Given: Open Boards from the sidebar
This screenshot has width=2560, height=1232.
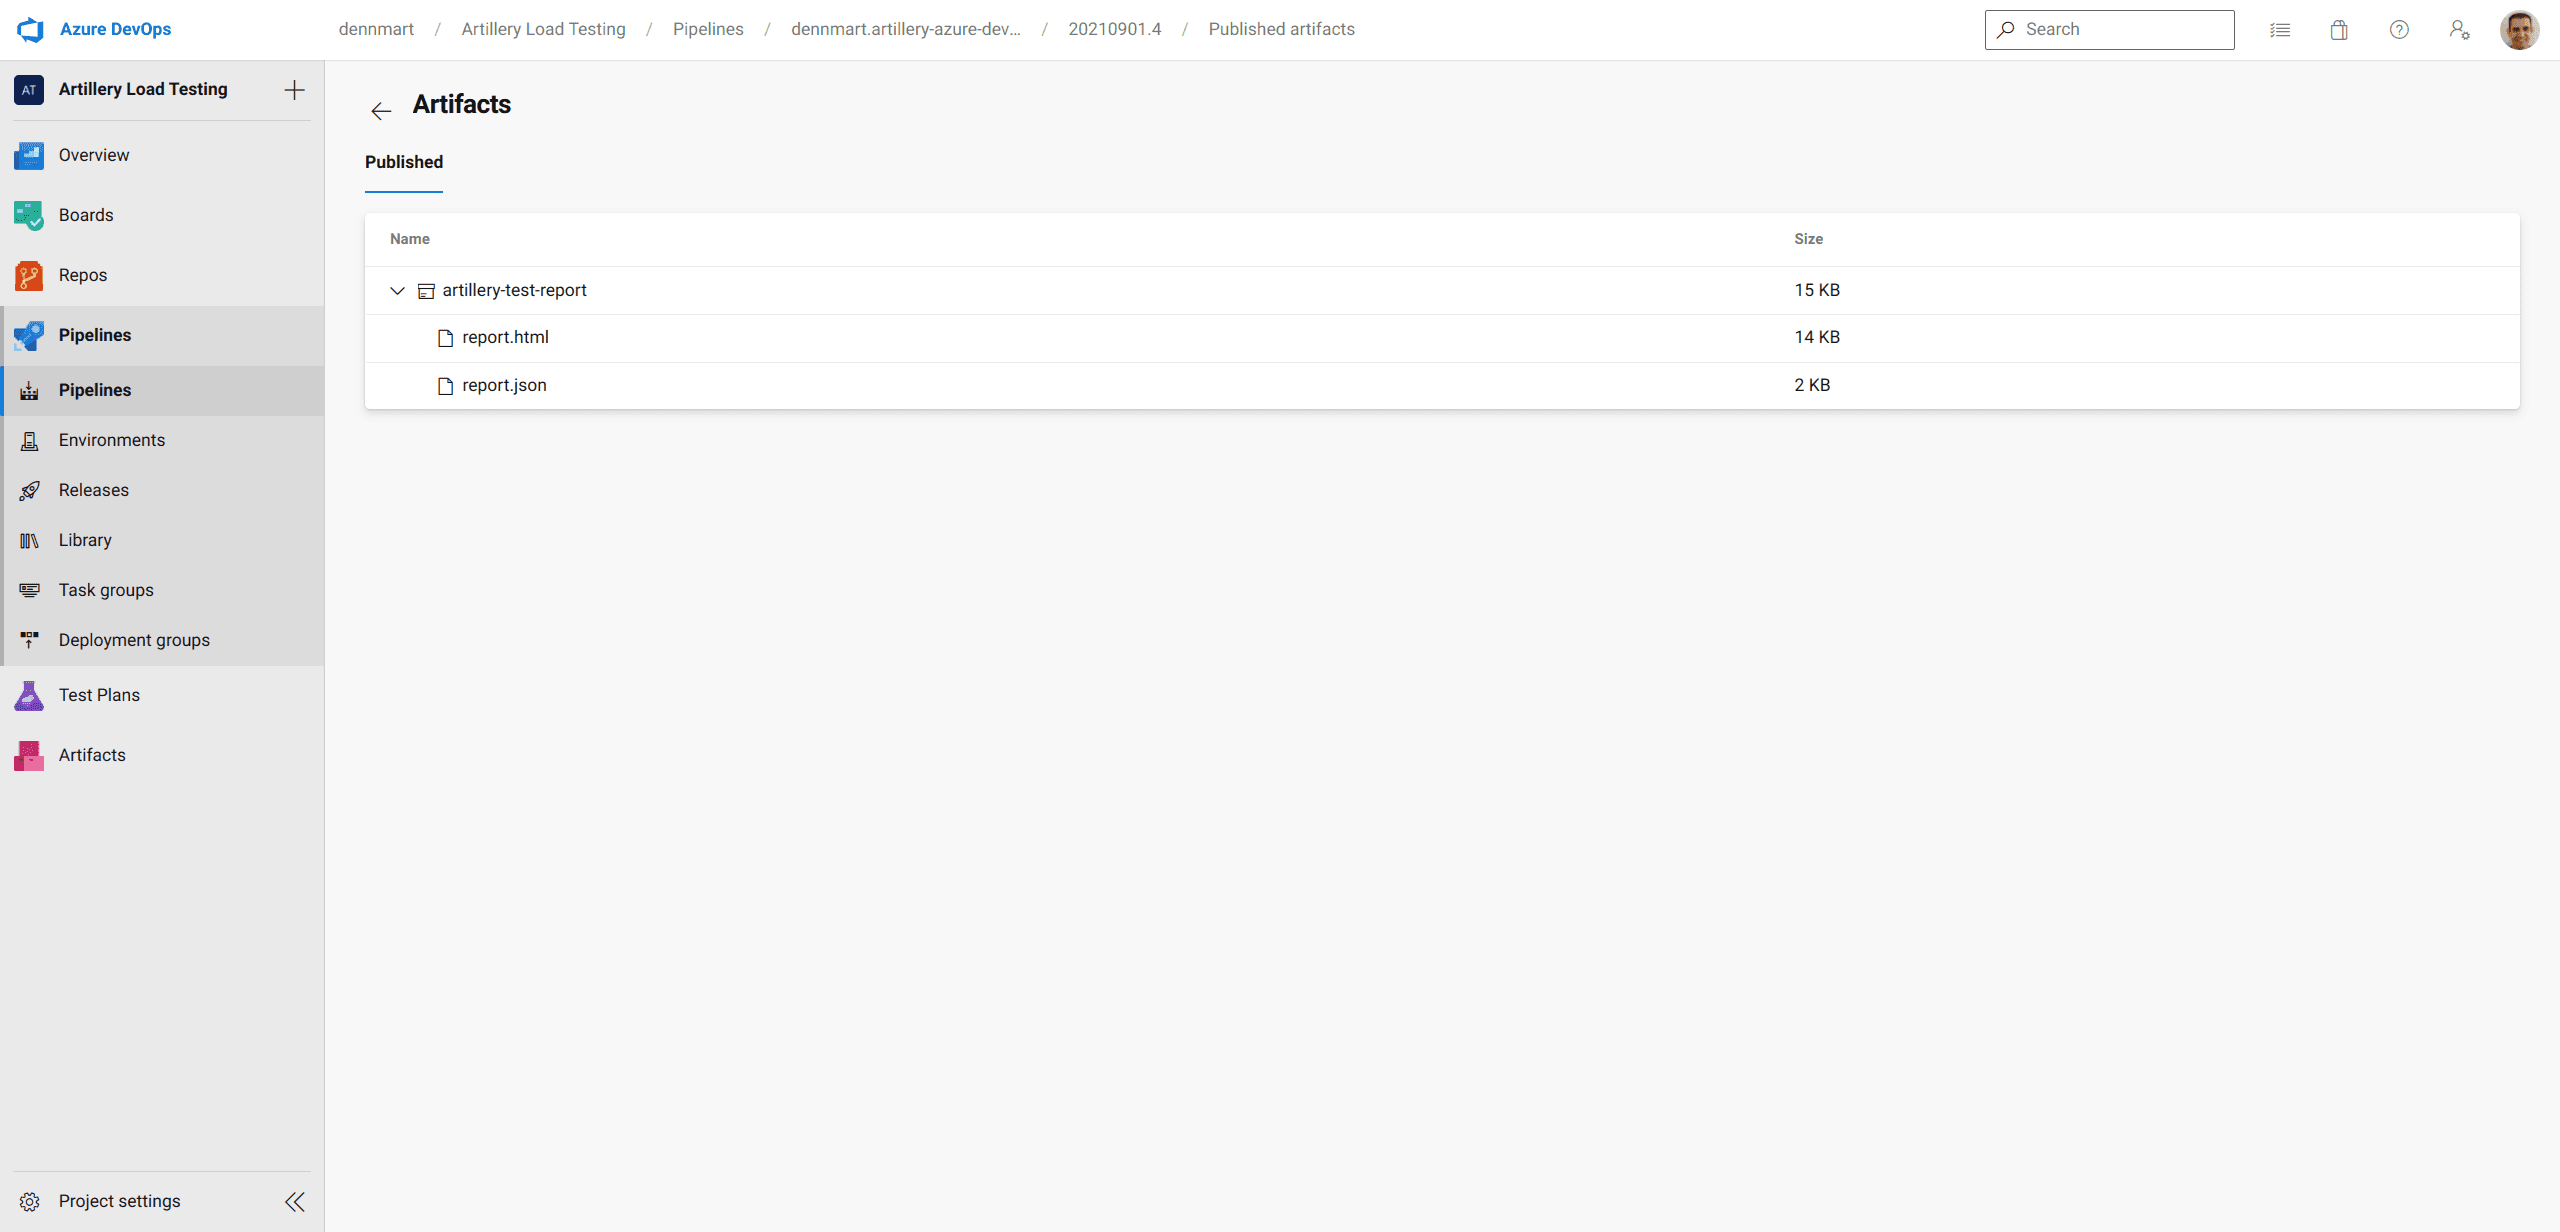Looking at the screenshot, I should click(86, 215).
